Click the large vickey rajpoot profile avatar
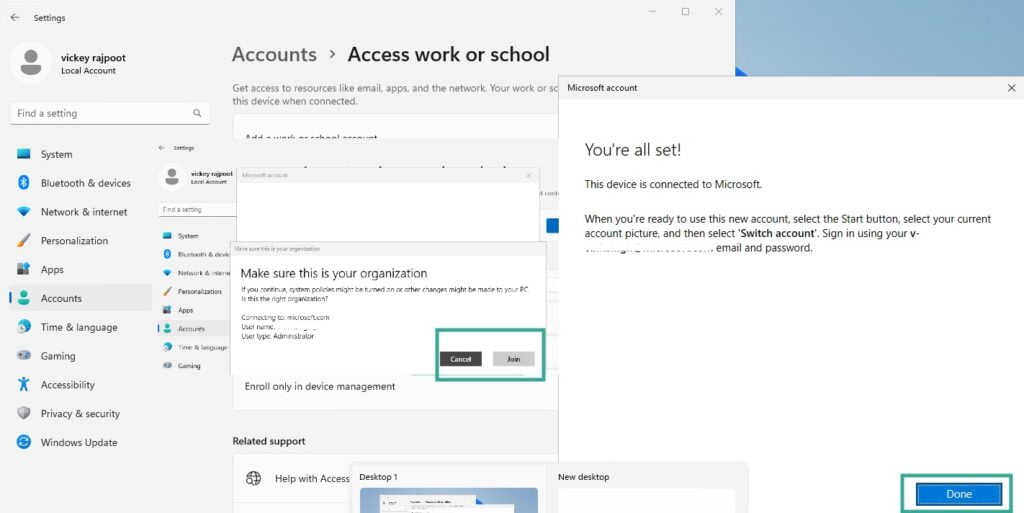Viewport: 1024px width, 513px height. (31, 63)
